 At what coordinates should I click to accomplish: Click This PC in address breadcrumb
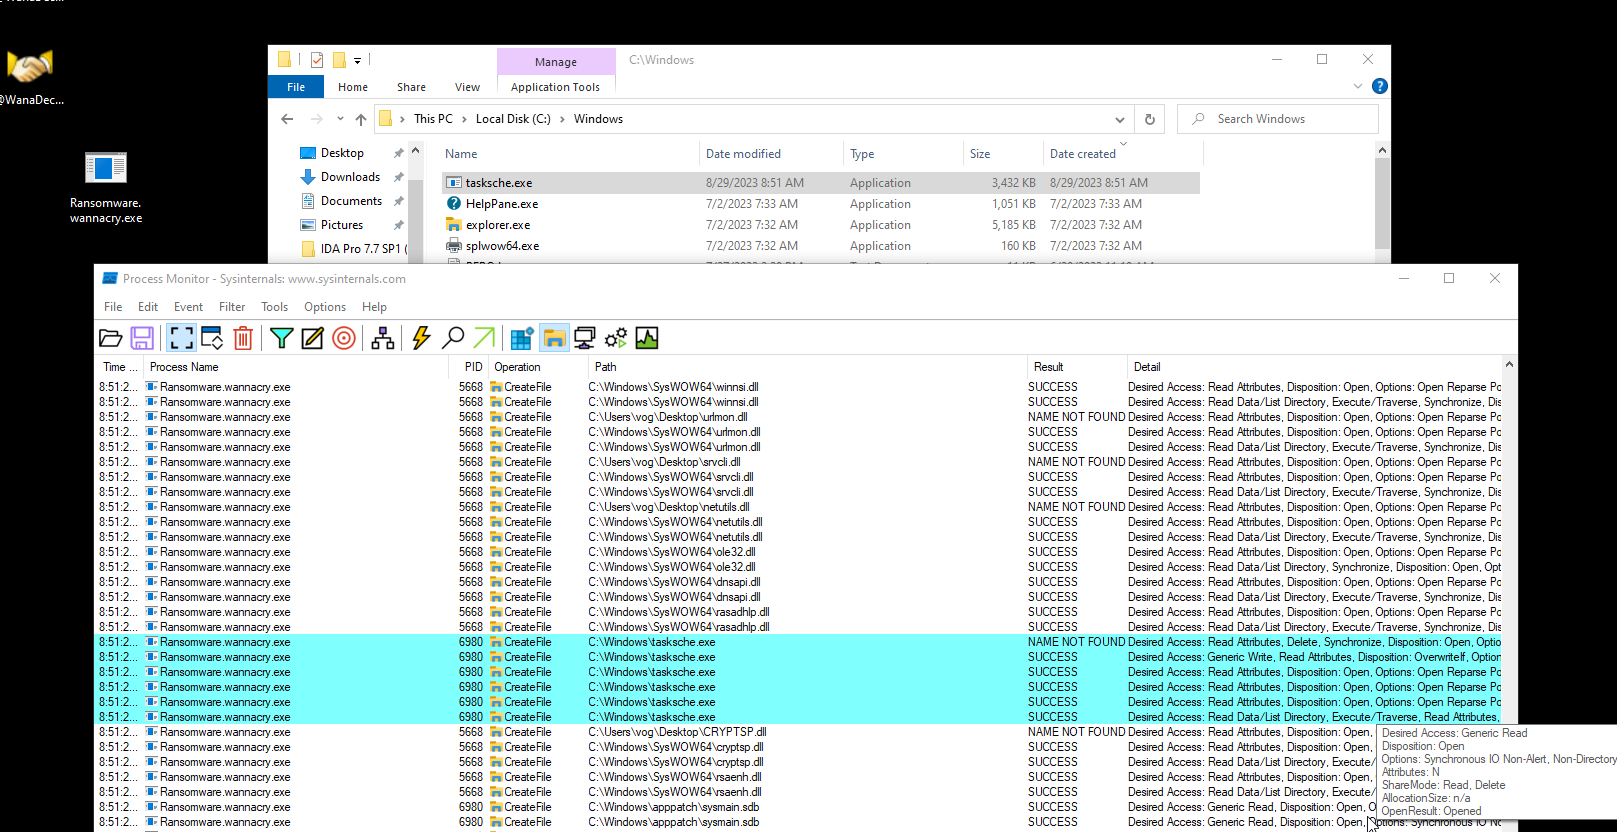(x=433, y=119)
